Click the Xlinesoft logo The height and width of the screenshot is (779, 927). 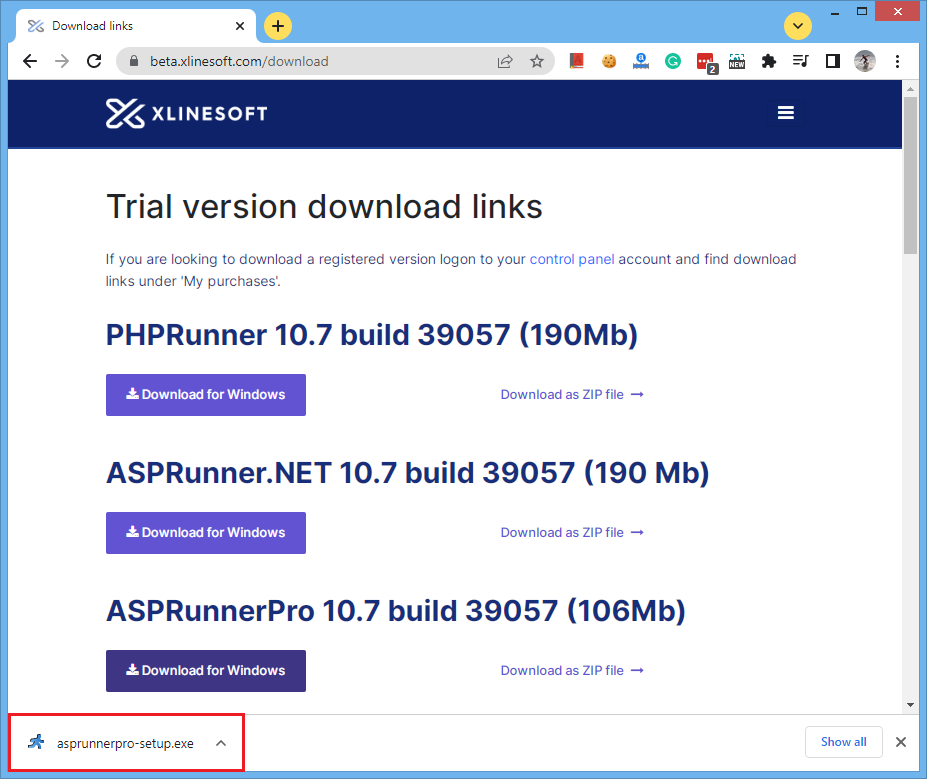(186, 113)
